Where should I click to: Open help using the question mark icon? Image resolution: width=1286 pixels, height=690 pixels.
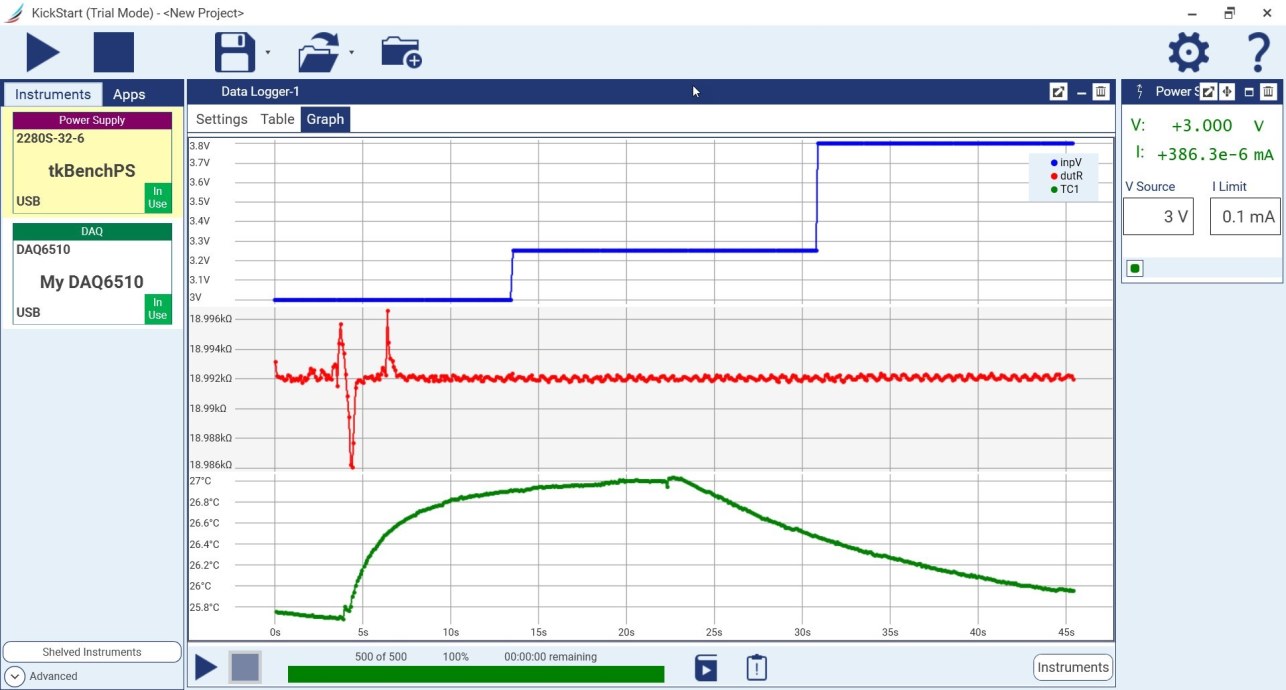[1257, 52]
